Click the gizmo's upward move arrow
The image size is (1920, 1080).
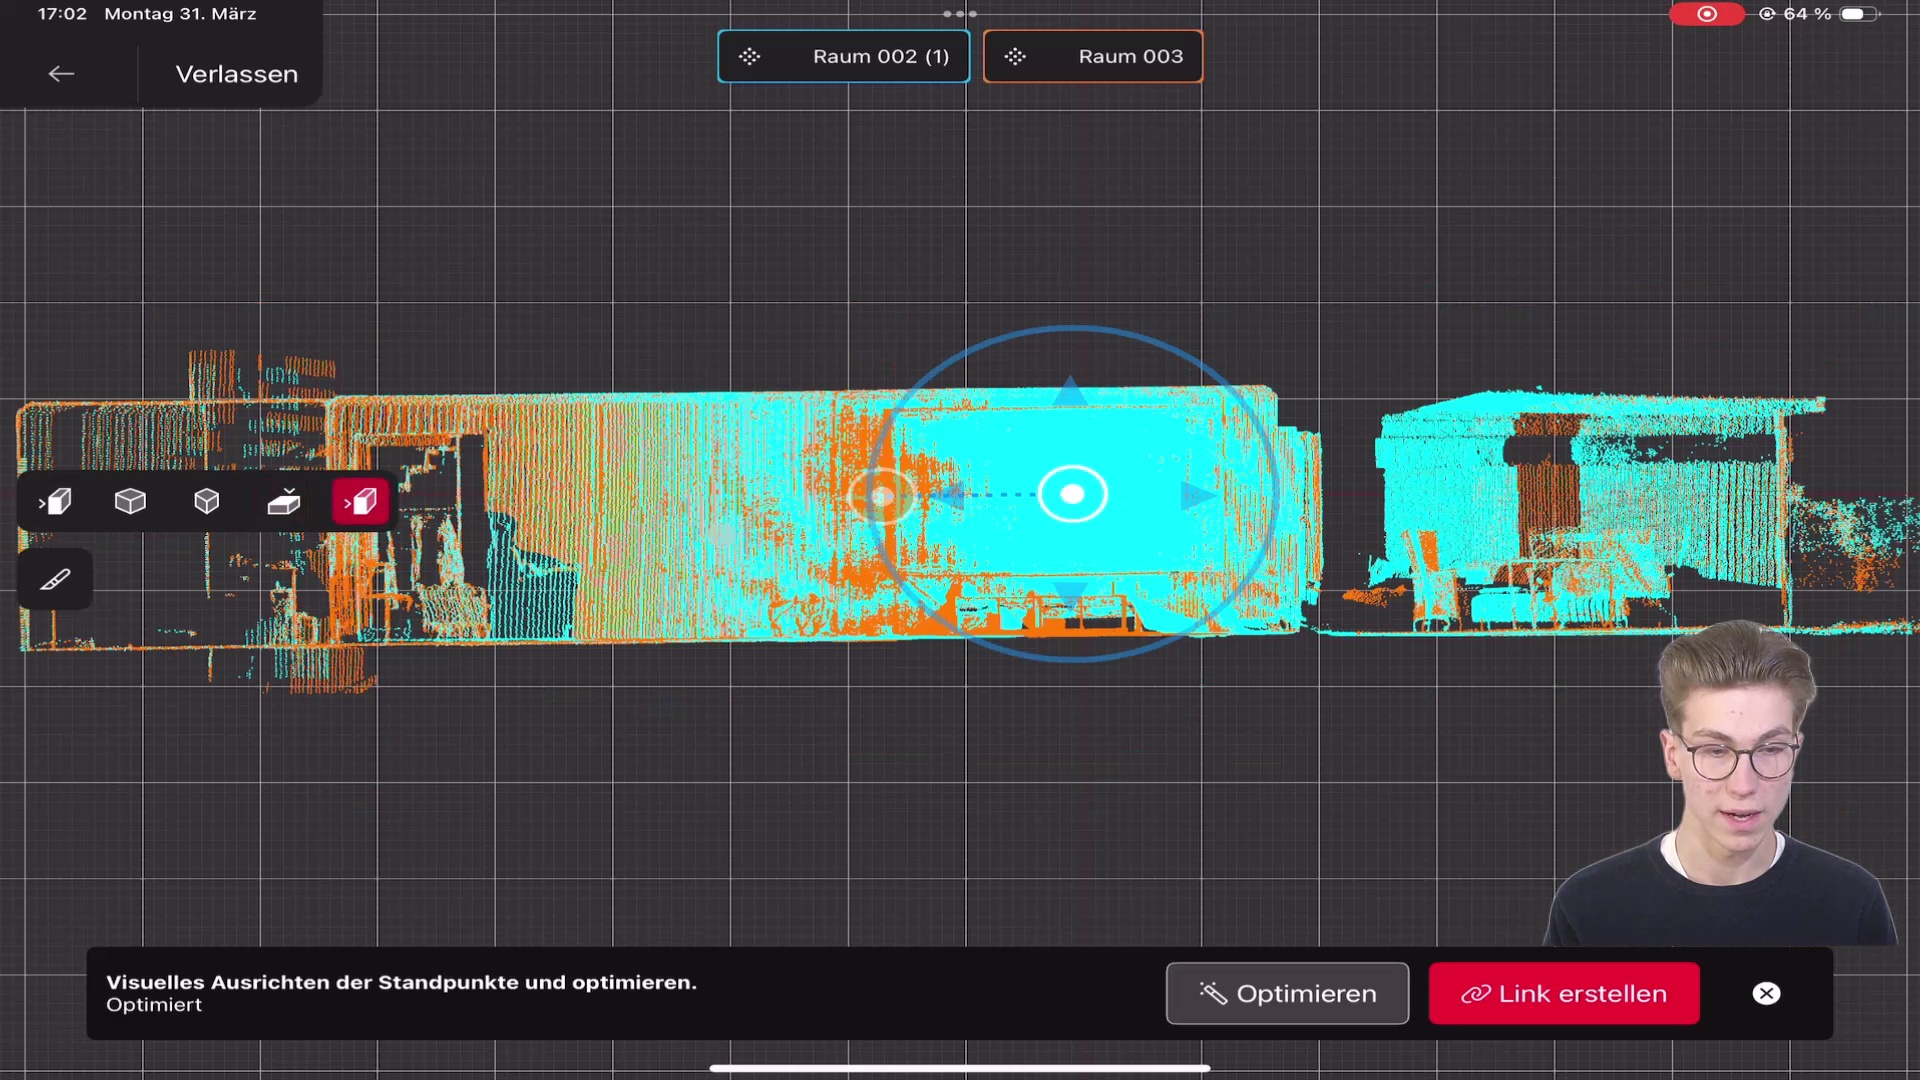[1071, 391]
